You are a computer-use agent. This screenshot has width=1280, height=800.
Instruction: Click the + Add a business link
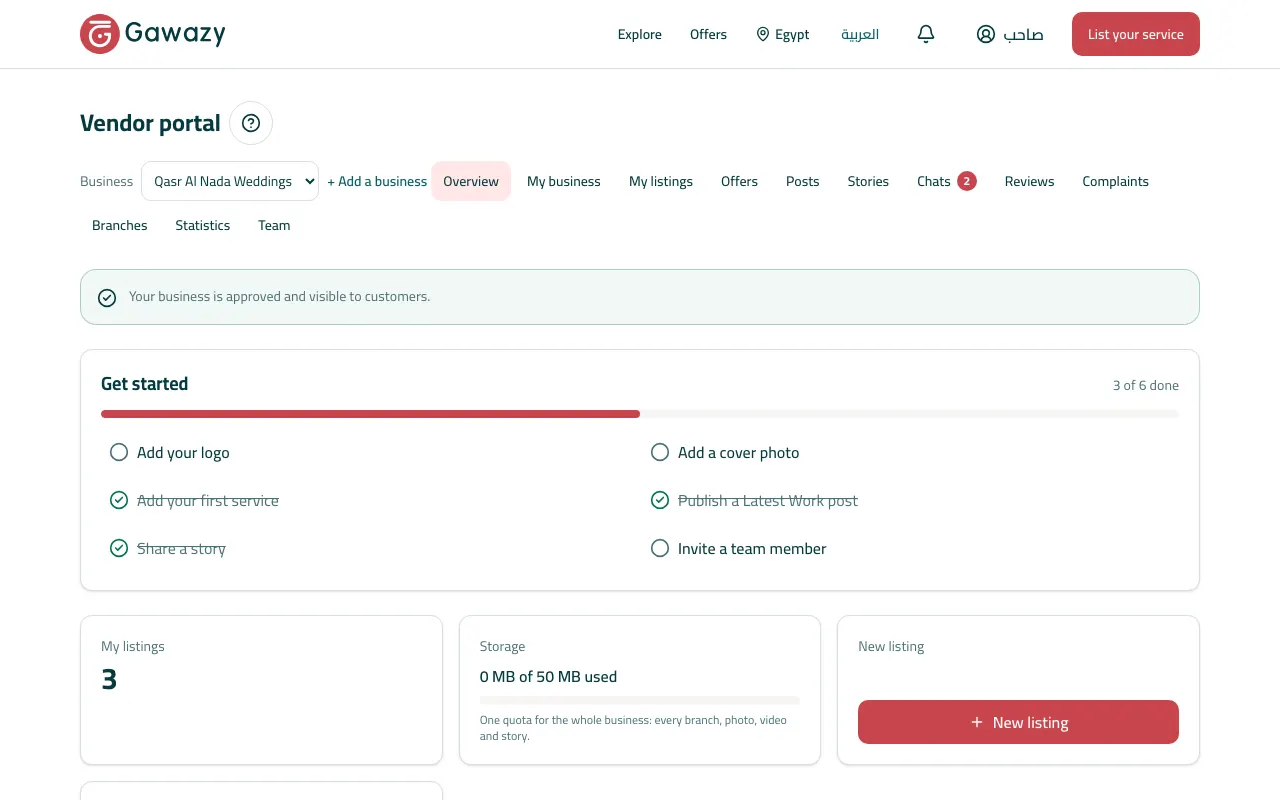coord(377,181)
